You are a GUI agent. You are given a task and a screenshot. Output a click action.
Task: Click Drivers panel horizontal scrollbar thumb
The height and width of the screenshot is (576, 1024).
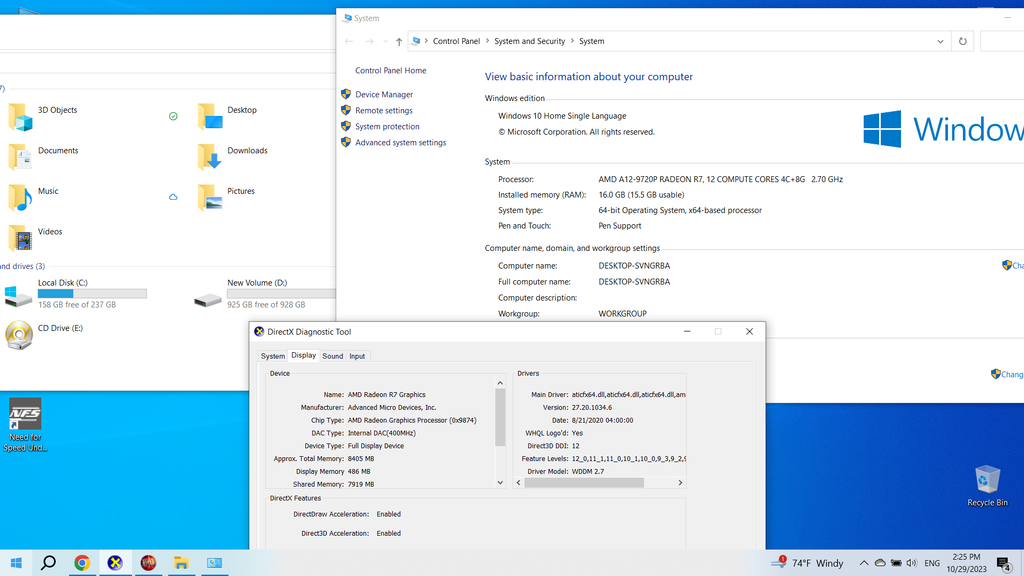[584, 483]
